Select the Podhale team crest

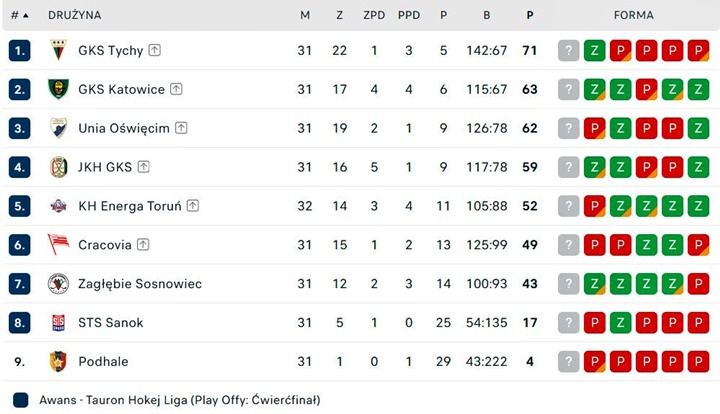pyautogui.click(x=58, y=361)
